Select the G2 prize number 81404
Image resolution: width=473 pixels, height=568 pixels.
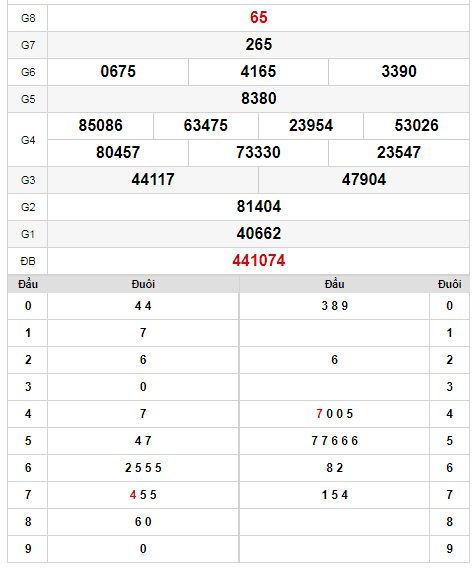click(x=258, y=206)
